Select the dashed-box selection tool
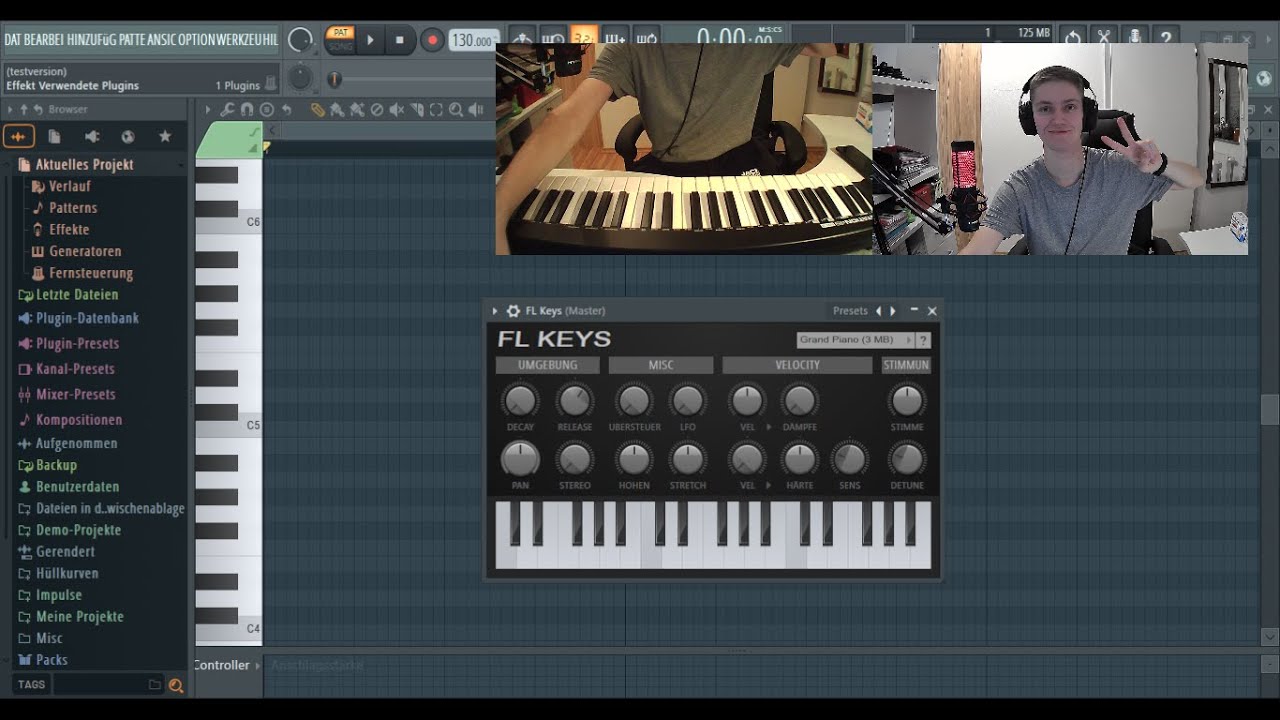This screenshot has height=720, width=1280. tap(436, 110)
